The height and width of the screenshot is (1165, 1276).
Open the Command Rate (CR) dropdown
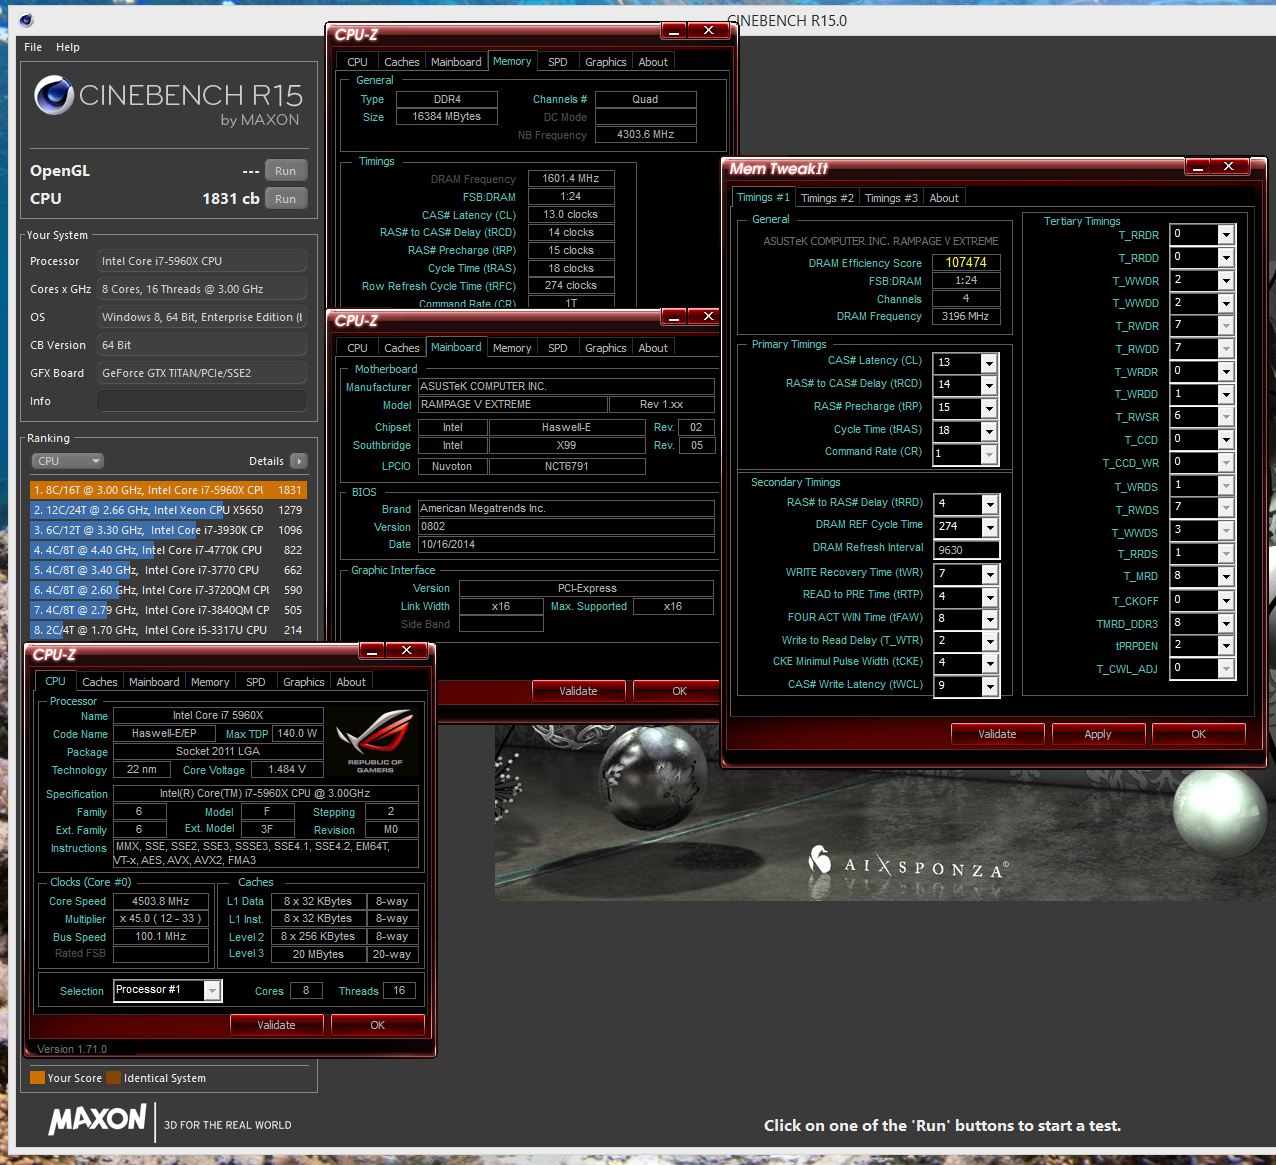coord(988,454)
